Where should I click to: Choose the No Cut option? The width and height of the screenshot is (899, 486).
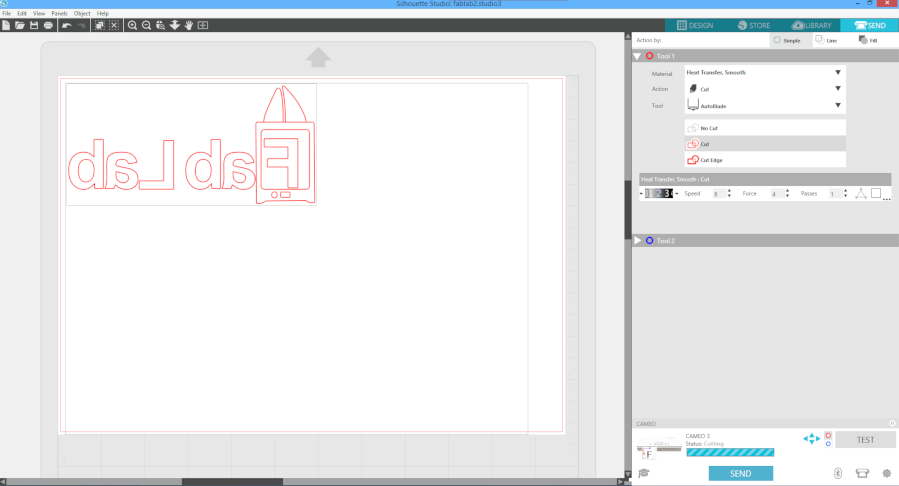(765, 128)
